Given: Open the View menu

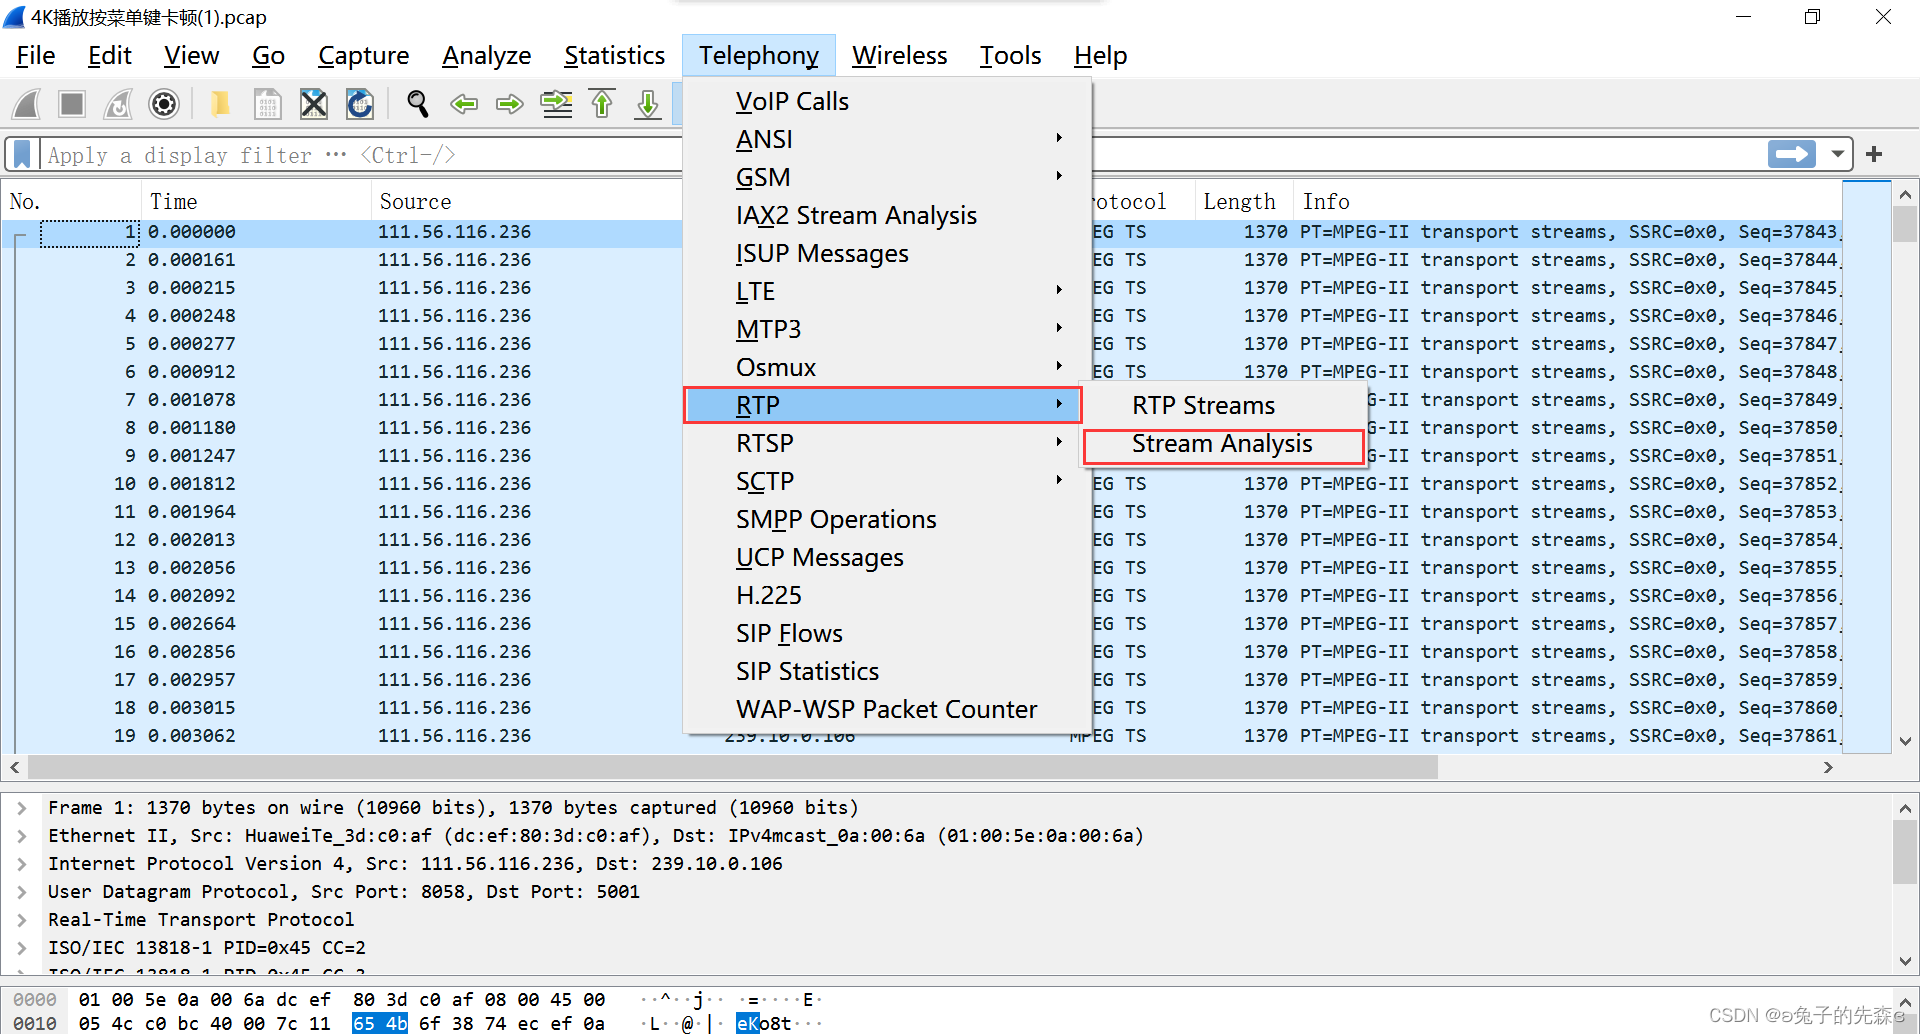Looking at the screenshot, I should (191, 56).
